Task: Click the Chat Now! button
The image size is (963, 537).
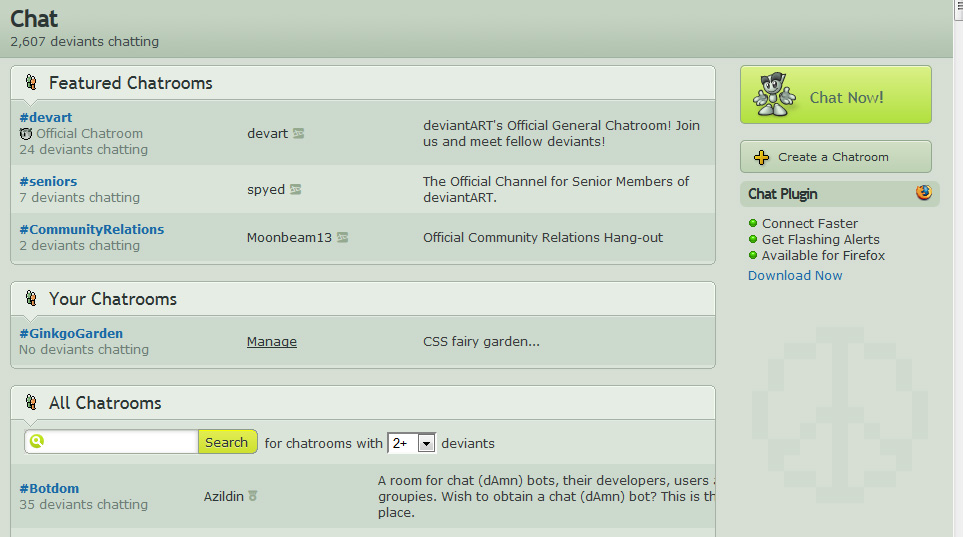Action: [835, 95]
